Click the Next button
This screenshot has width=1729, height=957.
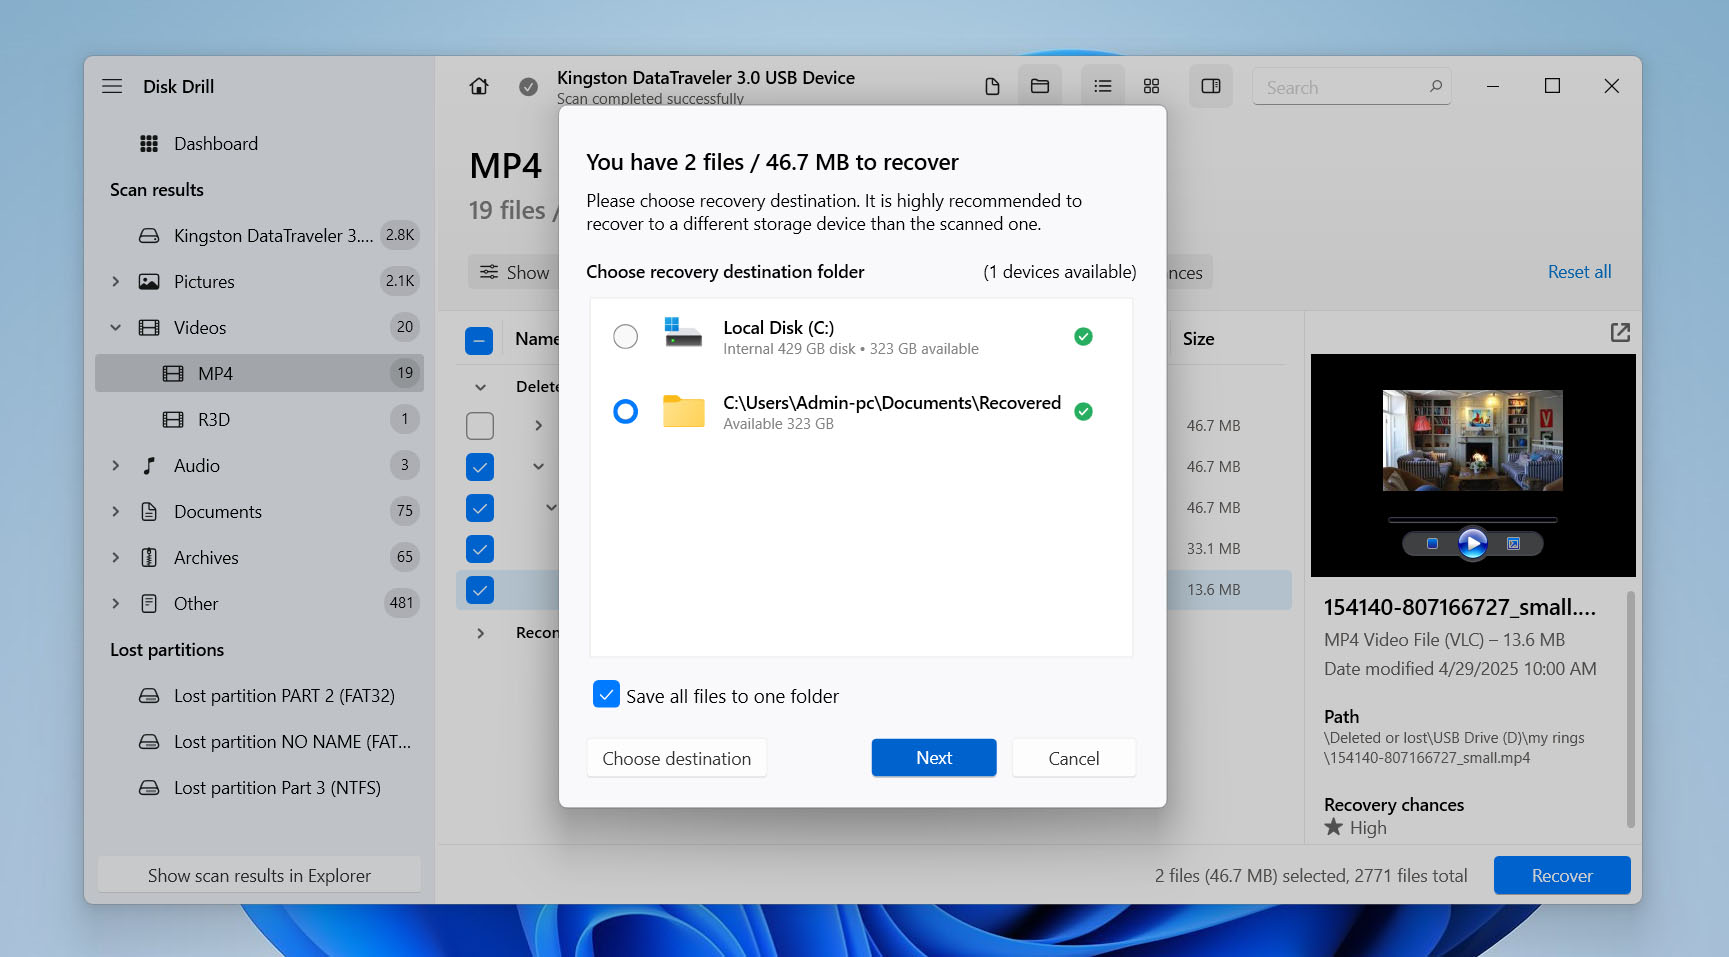click(934, 758)
